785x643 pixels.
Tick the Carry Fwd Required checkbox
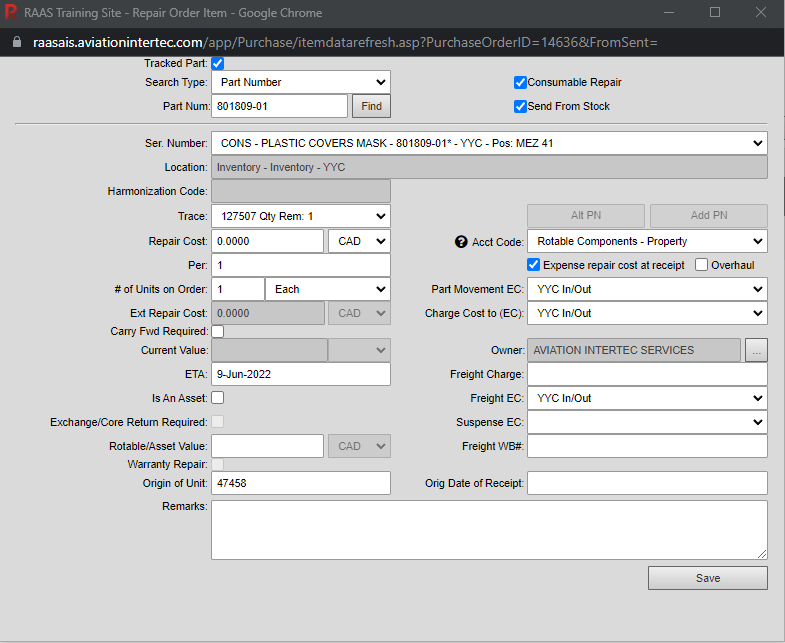click(x=218, y=331)
